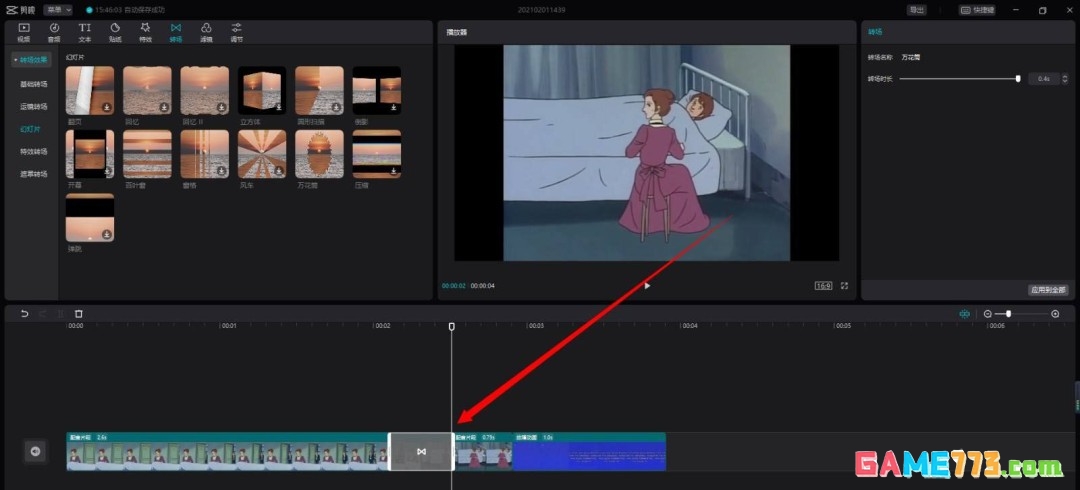
Task: Choose the 立方体 cube transition thumbnail
Action: [262, 90]
